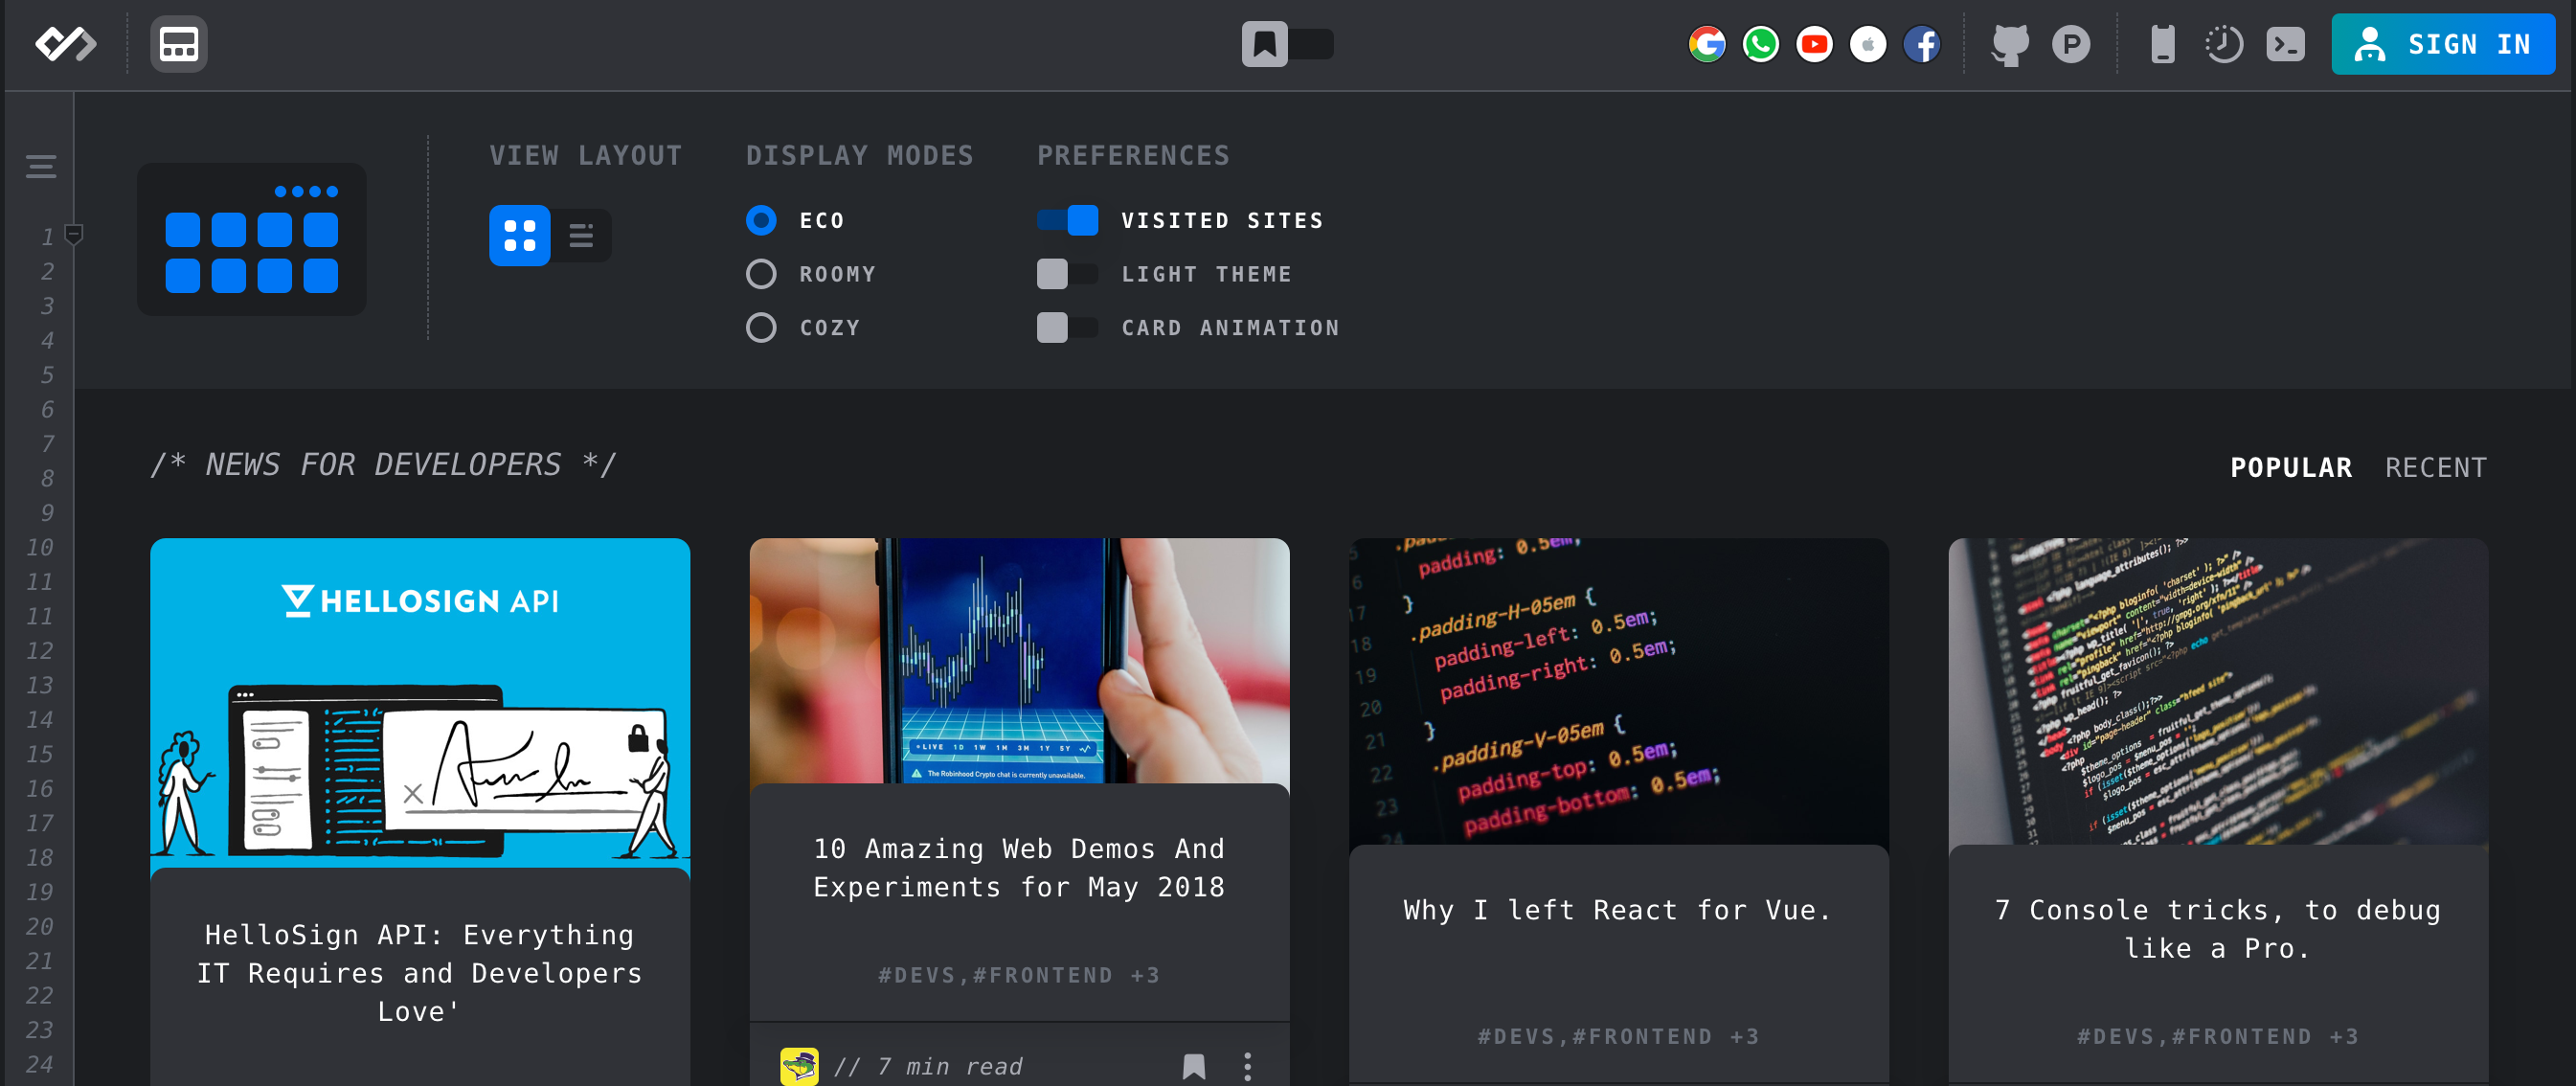
Task: Select the Cozy display mode
Action: pyautogui.click(x=761, y=328)
